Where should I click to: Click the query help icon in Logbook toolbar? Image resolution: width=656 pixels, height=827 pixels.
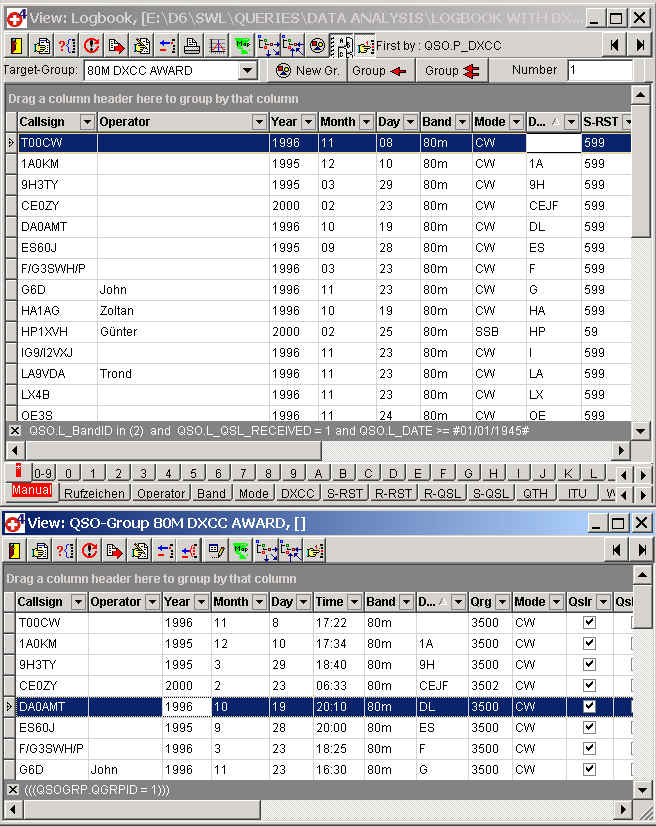(66, 45)
